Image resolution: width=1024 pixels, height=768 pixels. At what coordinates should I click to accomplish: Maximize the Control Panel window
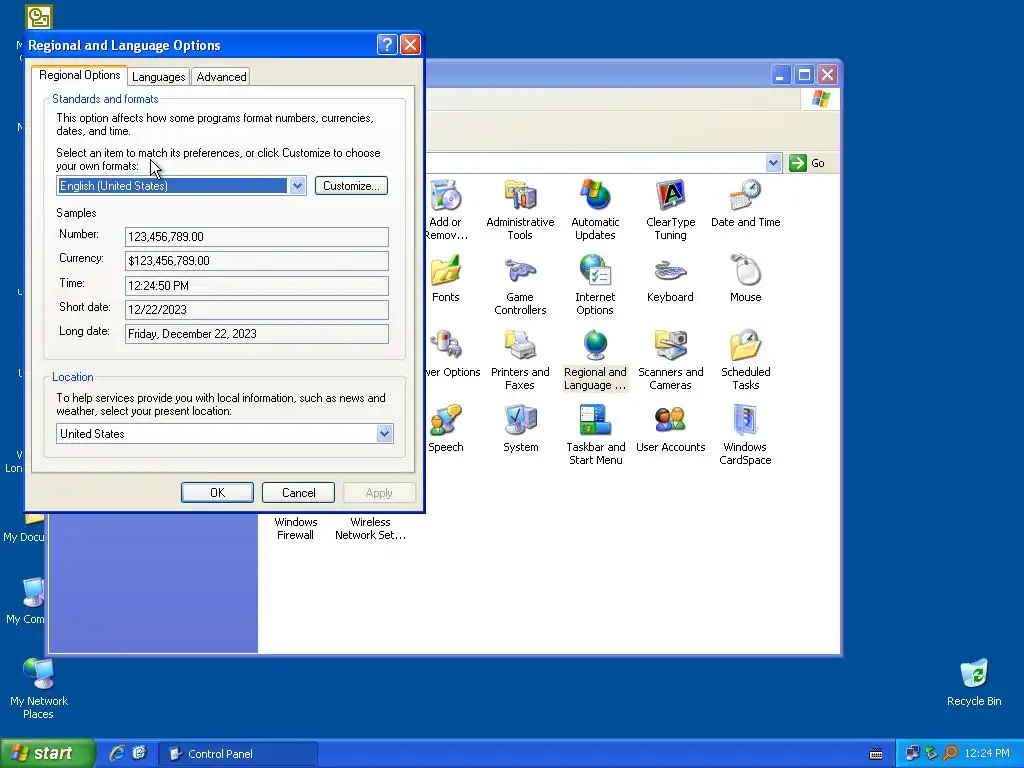pyautogui.click(x=804, y=74)
